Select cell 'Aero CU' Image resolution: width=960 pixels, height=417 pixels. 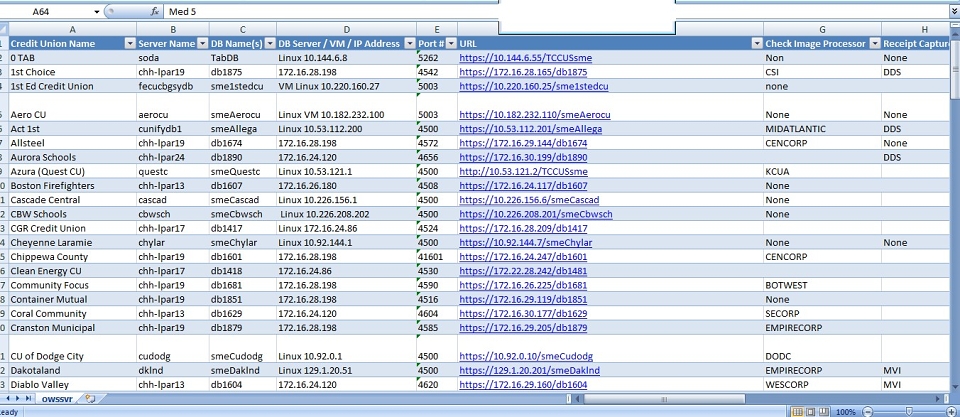click(x=72, y=108)
